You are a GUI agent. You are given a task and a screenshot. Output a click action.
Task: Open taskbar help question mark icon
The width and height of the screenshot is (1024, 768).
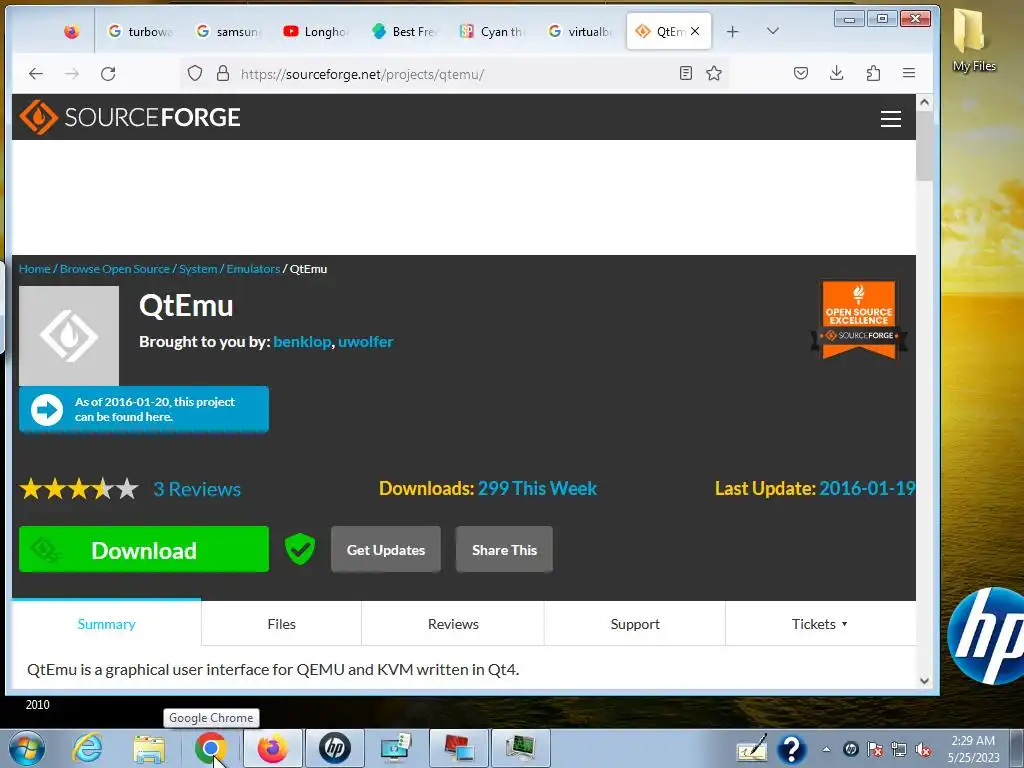(791, 749)
